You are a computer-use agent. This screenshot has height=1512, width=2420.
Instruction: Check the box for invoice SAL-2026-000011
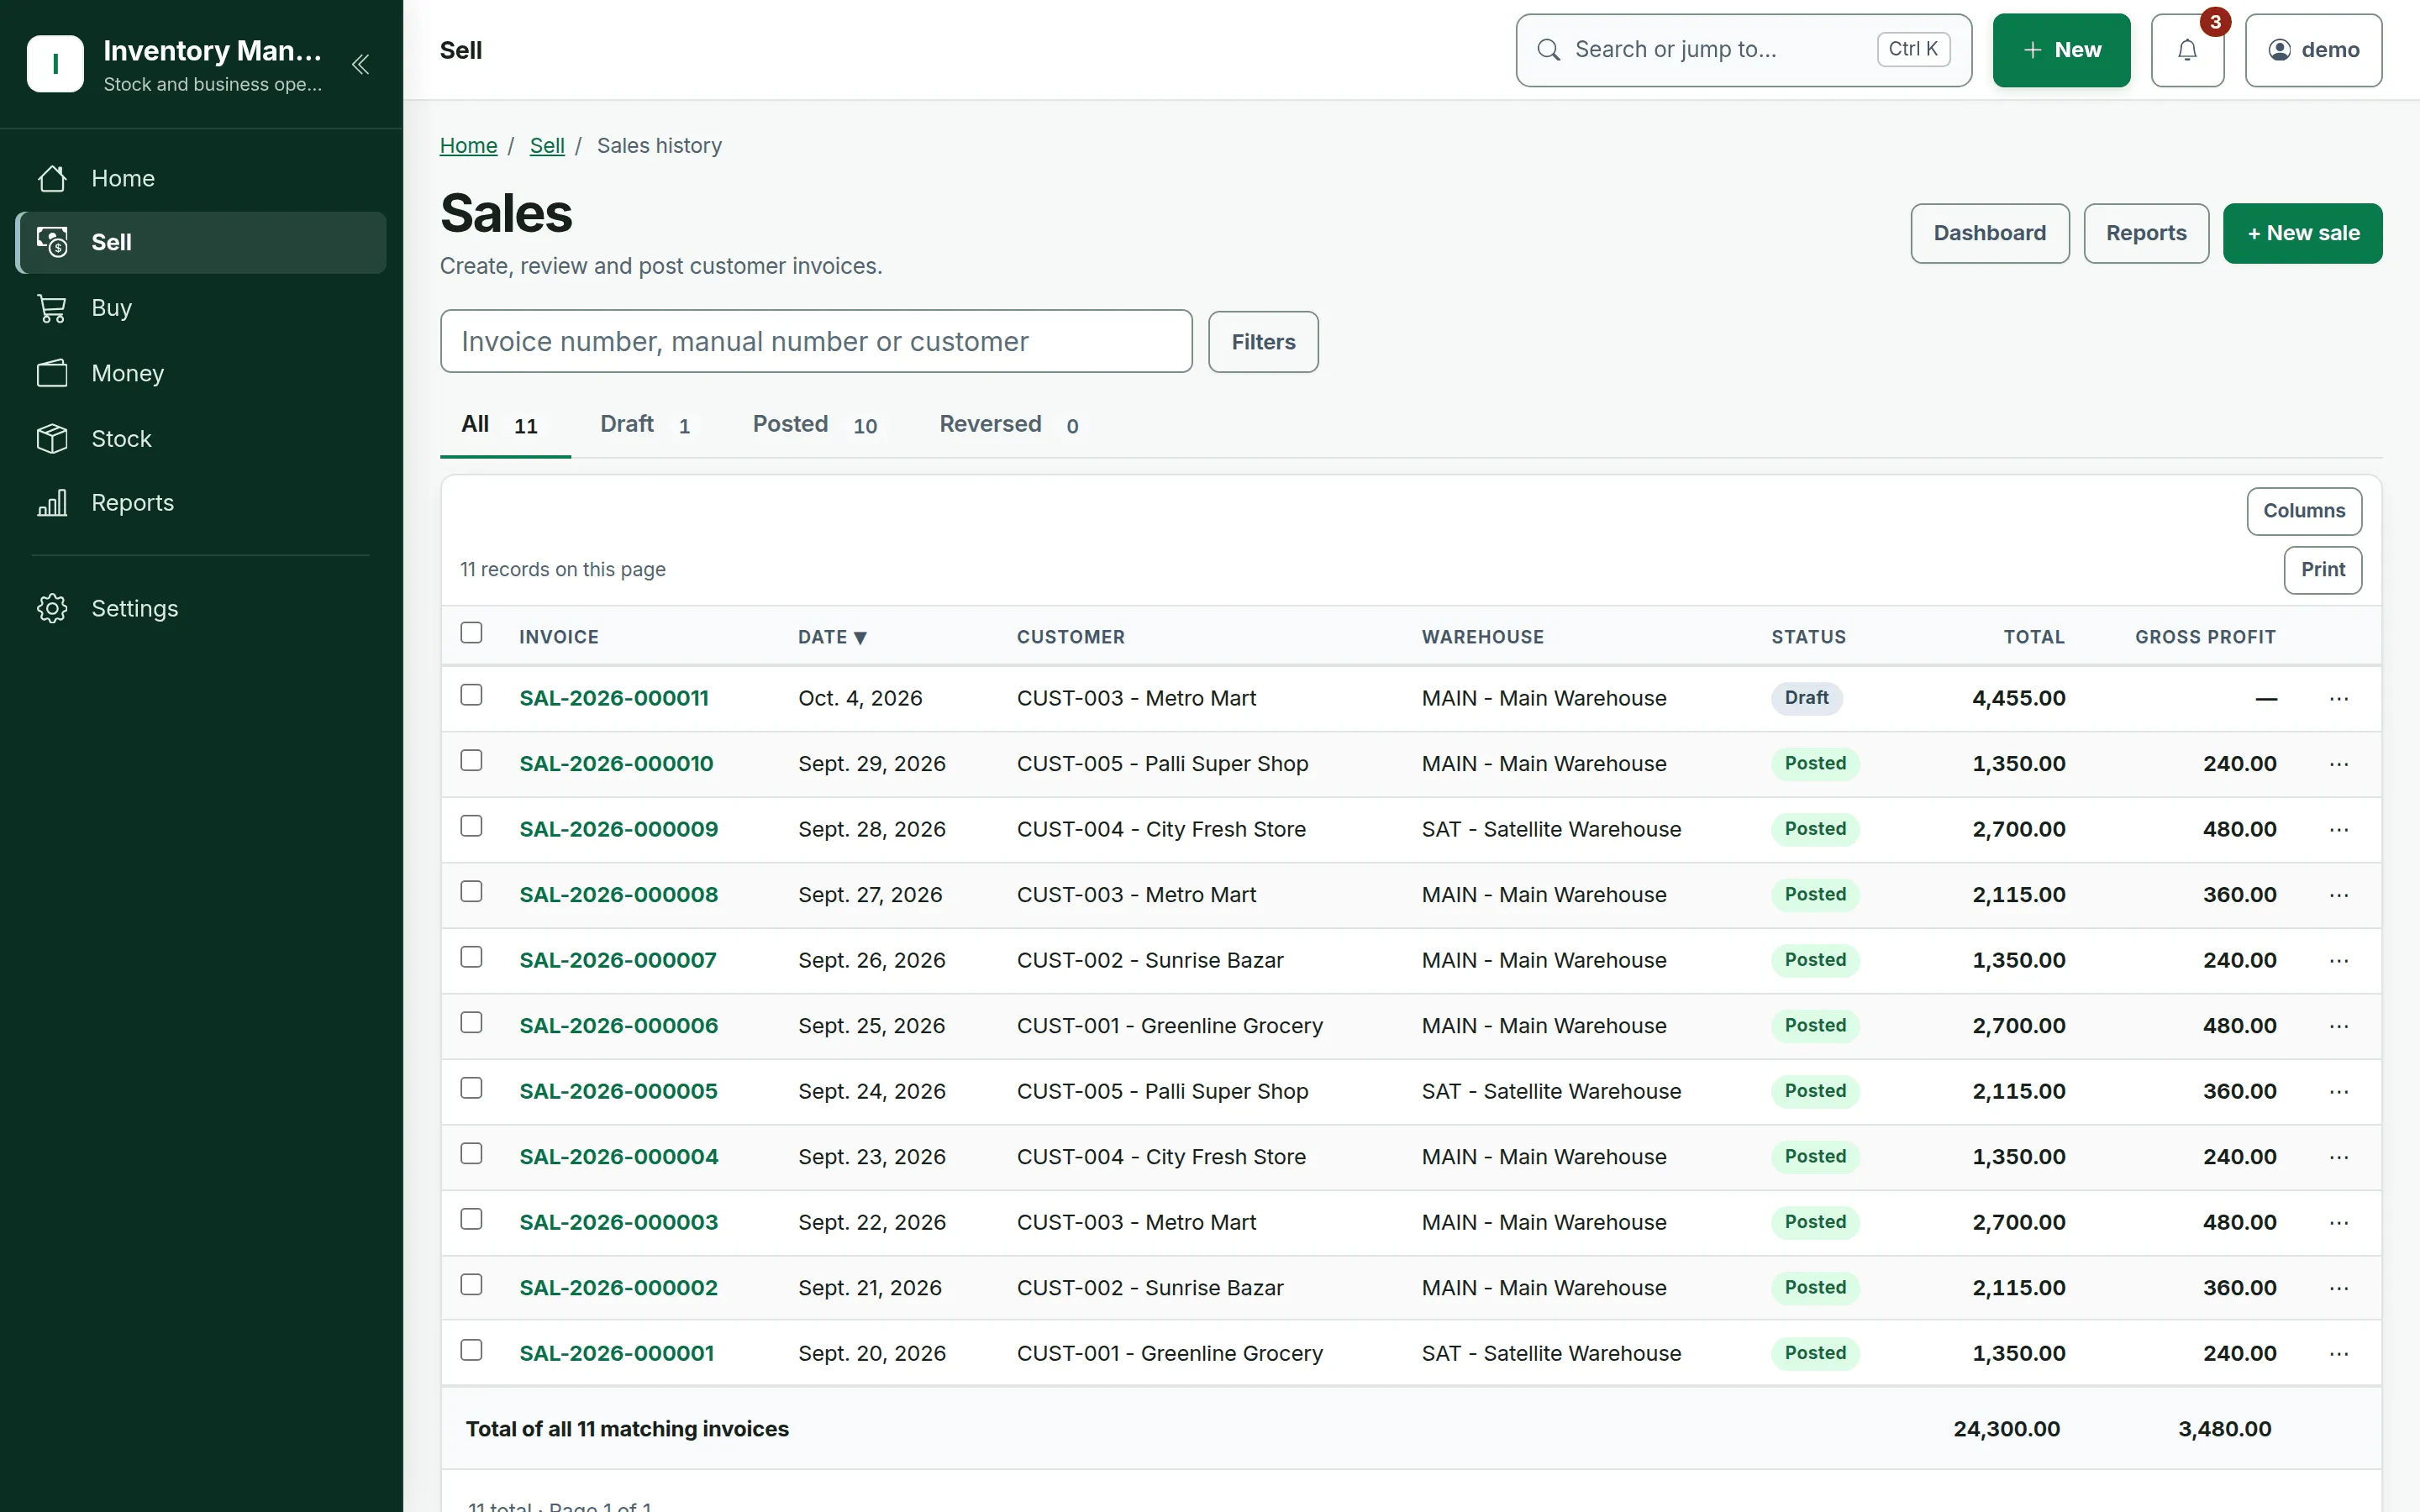pyautogui.click(x=471, y=695)
